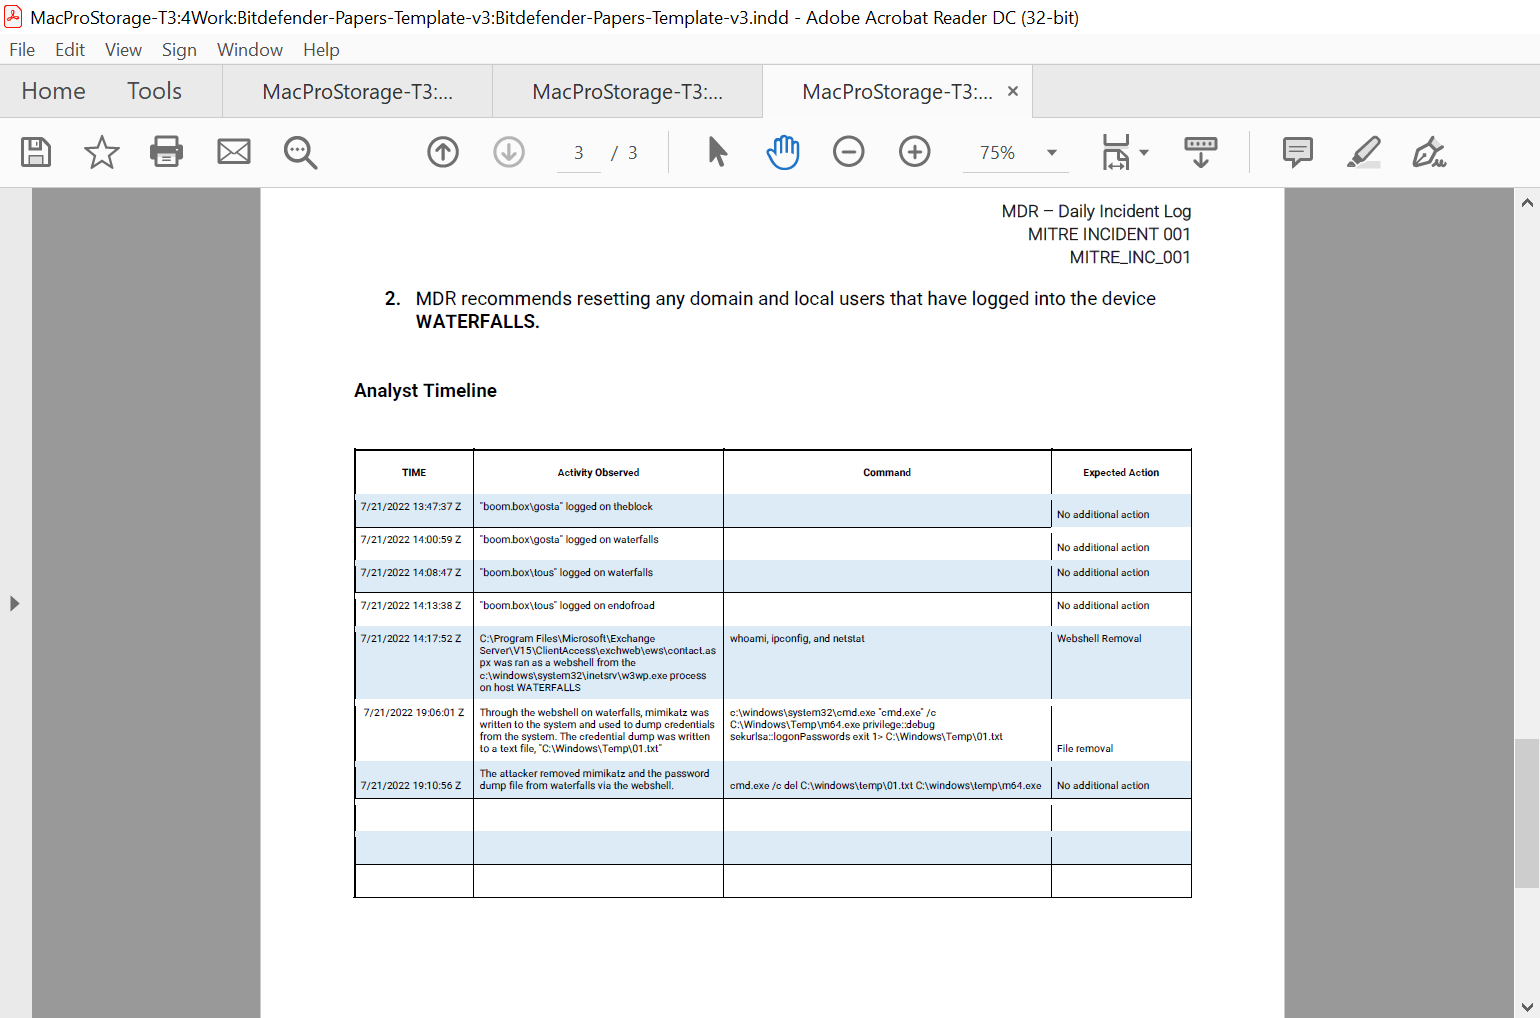
Task: Zoom in with plus icon
Action: click(x=915, y=152)
